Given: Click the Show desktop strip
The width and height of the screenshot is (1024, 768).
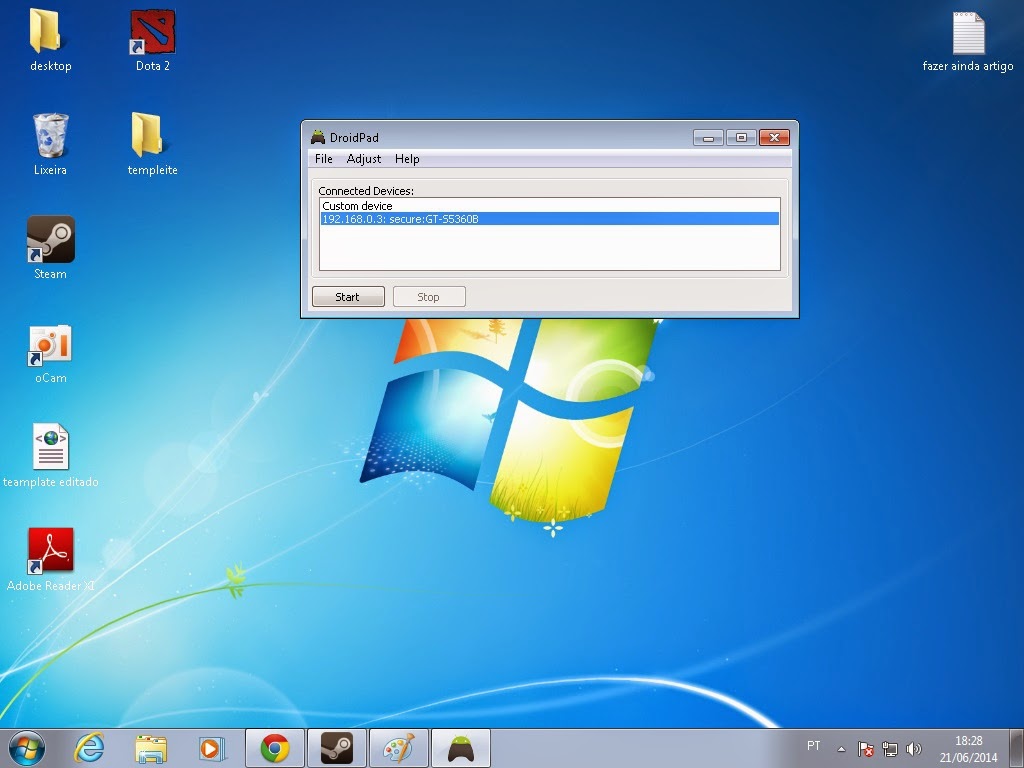Looking at the screenshot, I should pyautogui.click(x=1017, y=748).
